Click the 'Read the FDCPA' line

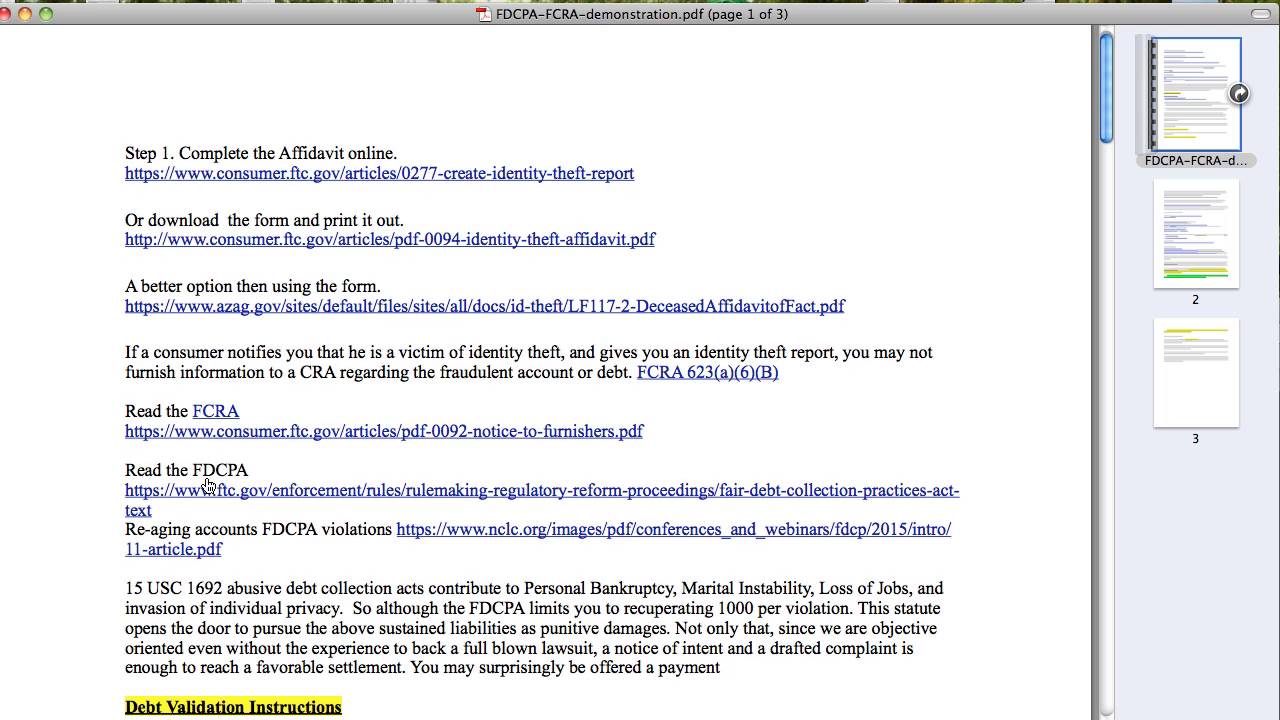186,470
